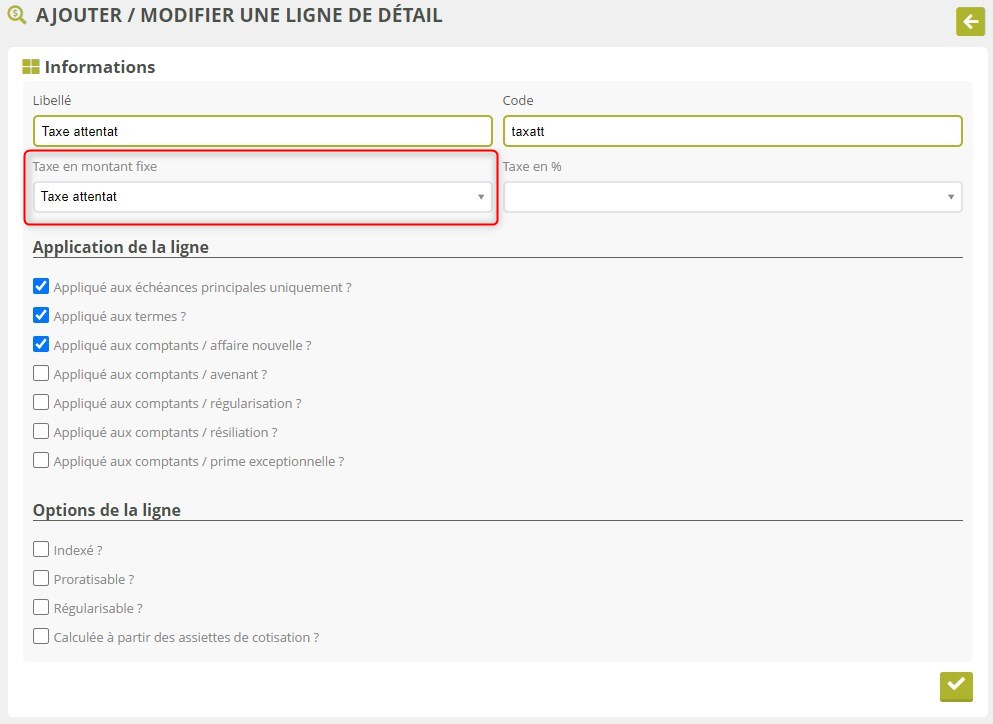The height and width of the screenshot is (724, 993).
Task: Enable Appliqué aux comptants avenant
Action: click(41, 374)
